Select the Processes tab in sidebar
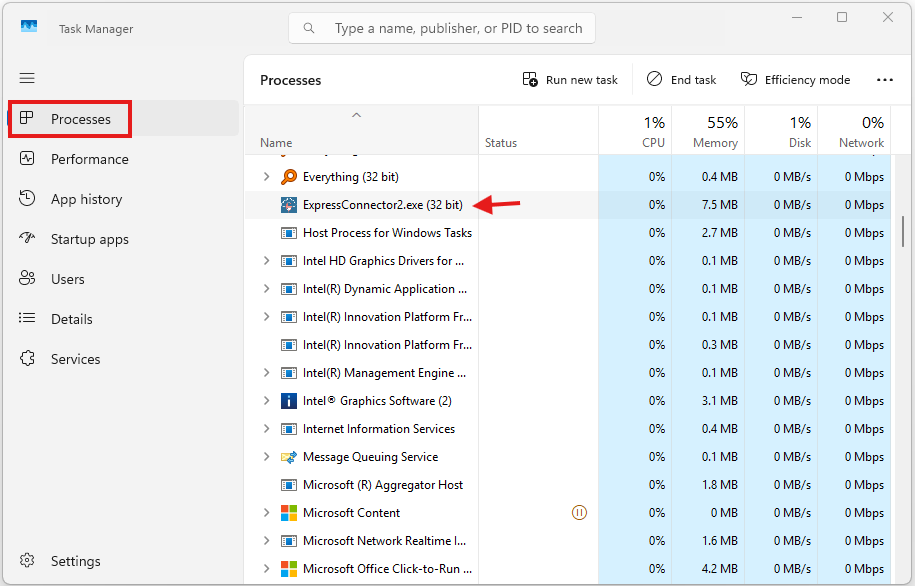Screen dimensions: 915x586 click(80, 119)
